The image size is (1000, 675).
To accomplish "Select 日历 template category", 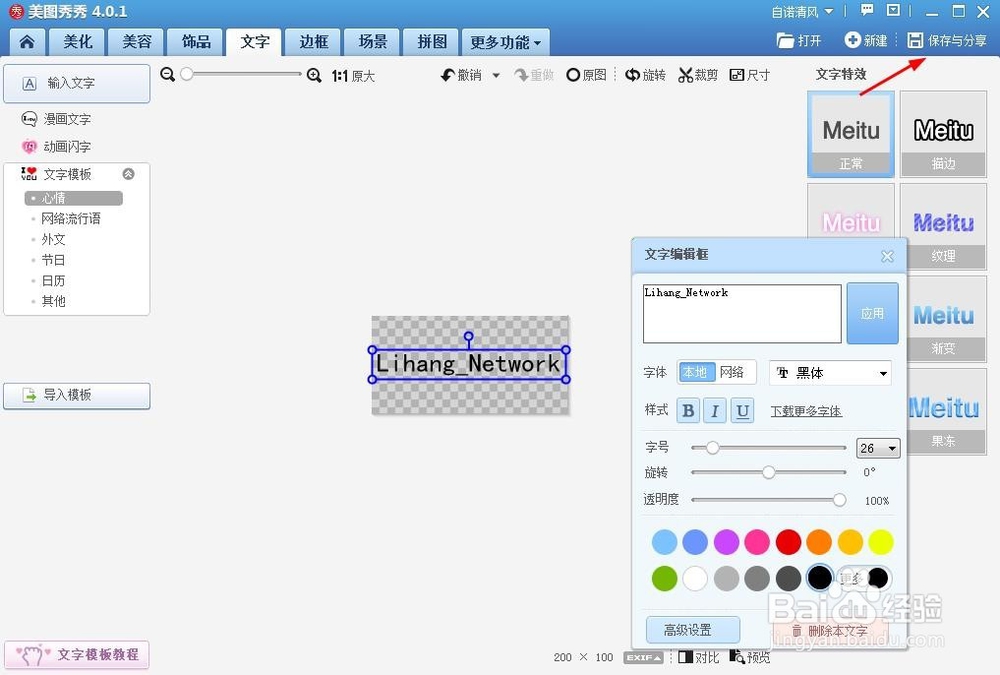I will click(x=53, y=281).
